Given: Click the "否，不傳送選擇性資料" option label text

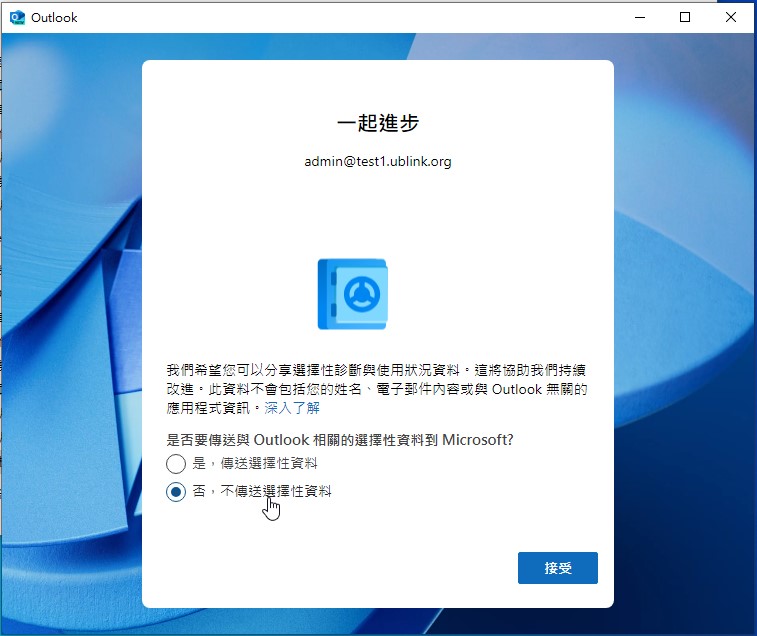Looking at the screenshot, I should point(261,492).
